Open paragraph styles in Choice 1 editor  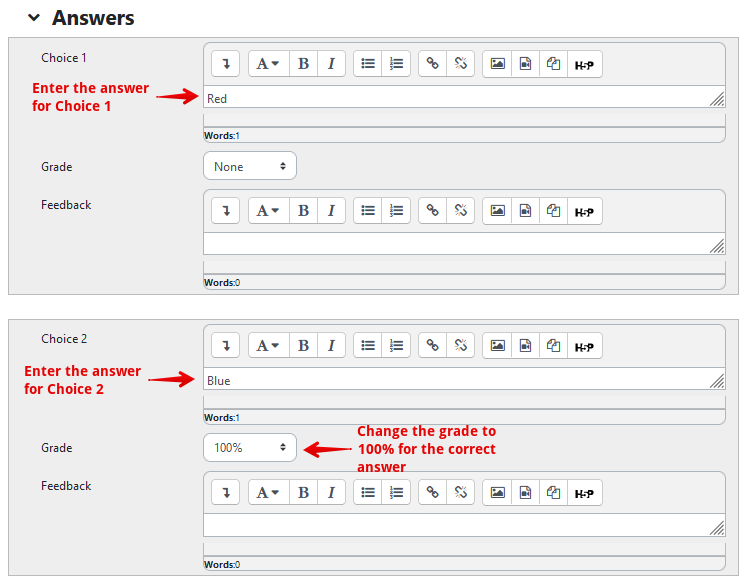coord(269,64)
